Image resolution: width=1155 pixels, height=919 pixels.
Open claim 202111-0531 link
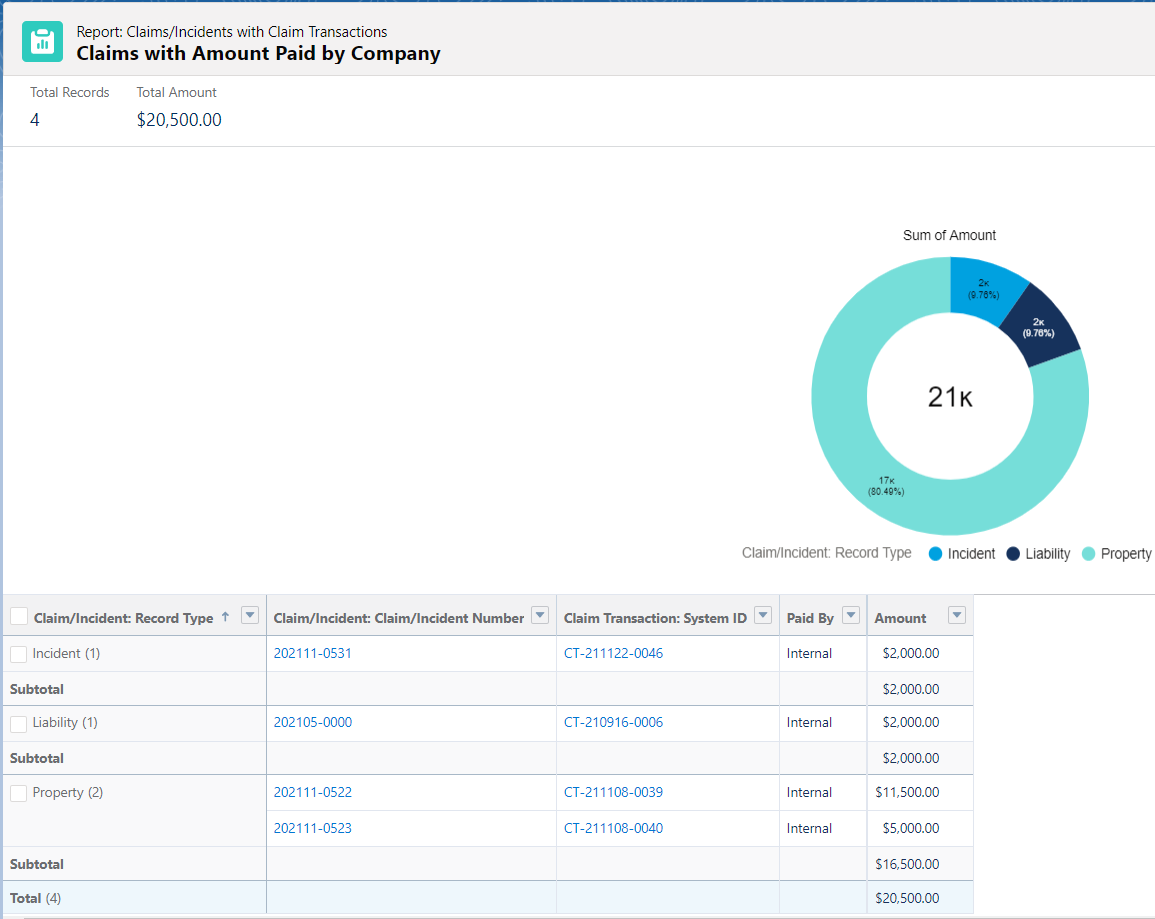(312, 653)
